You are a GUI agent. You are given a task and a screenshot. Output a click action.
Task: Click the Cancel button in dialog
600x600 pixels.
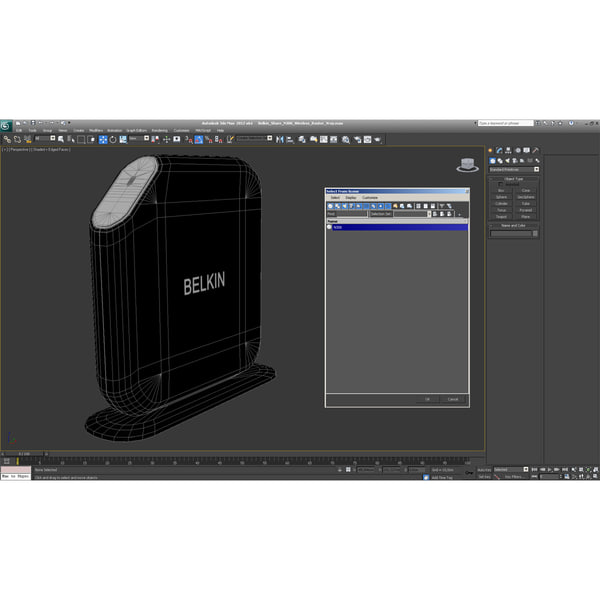(x=452, y=399)
